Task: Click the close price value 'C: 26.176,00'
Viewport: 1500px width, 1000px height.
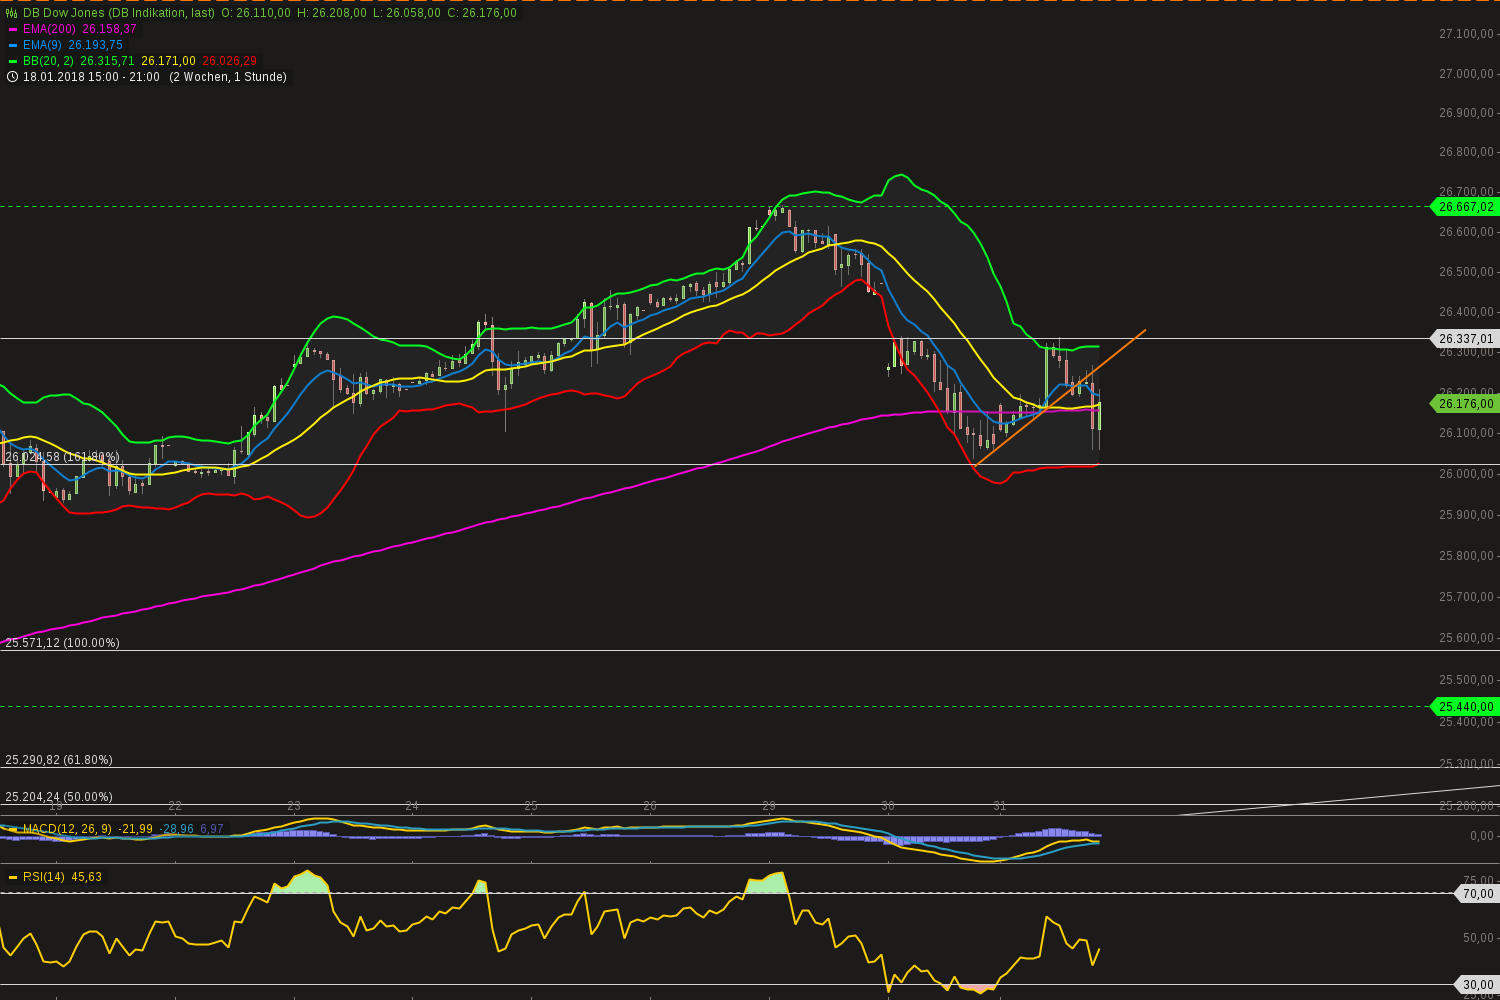Action: pos(482,13)
